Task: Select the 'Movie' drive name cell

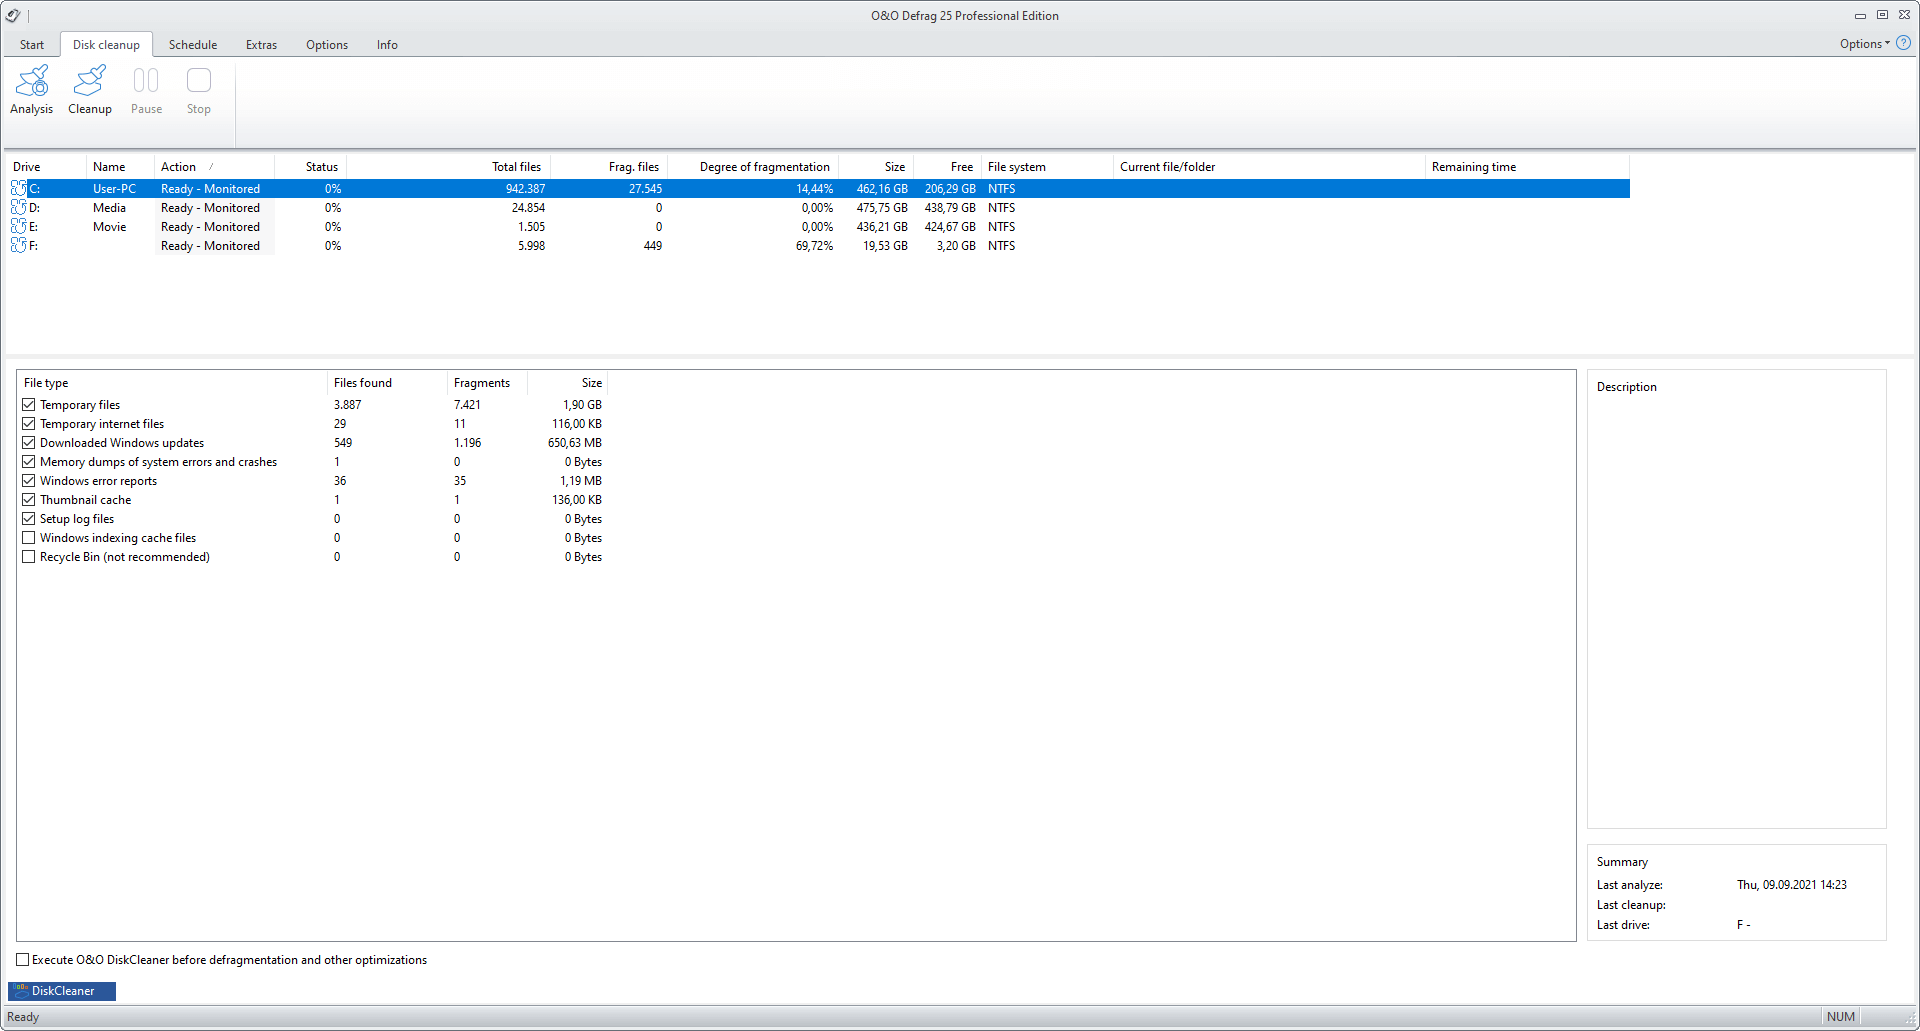Action: pyautogui.click(x=109, y=226)
